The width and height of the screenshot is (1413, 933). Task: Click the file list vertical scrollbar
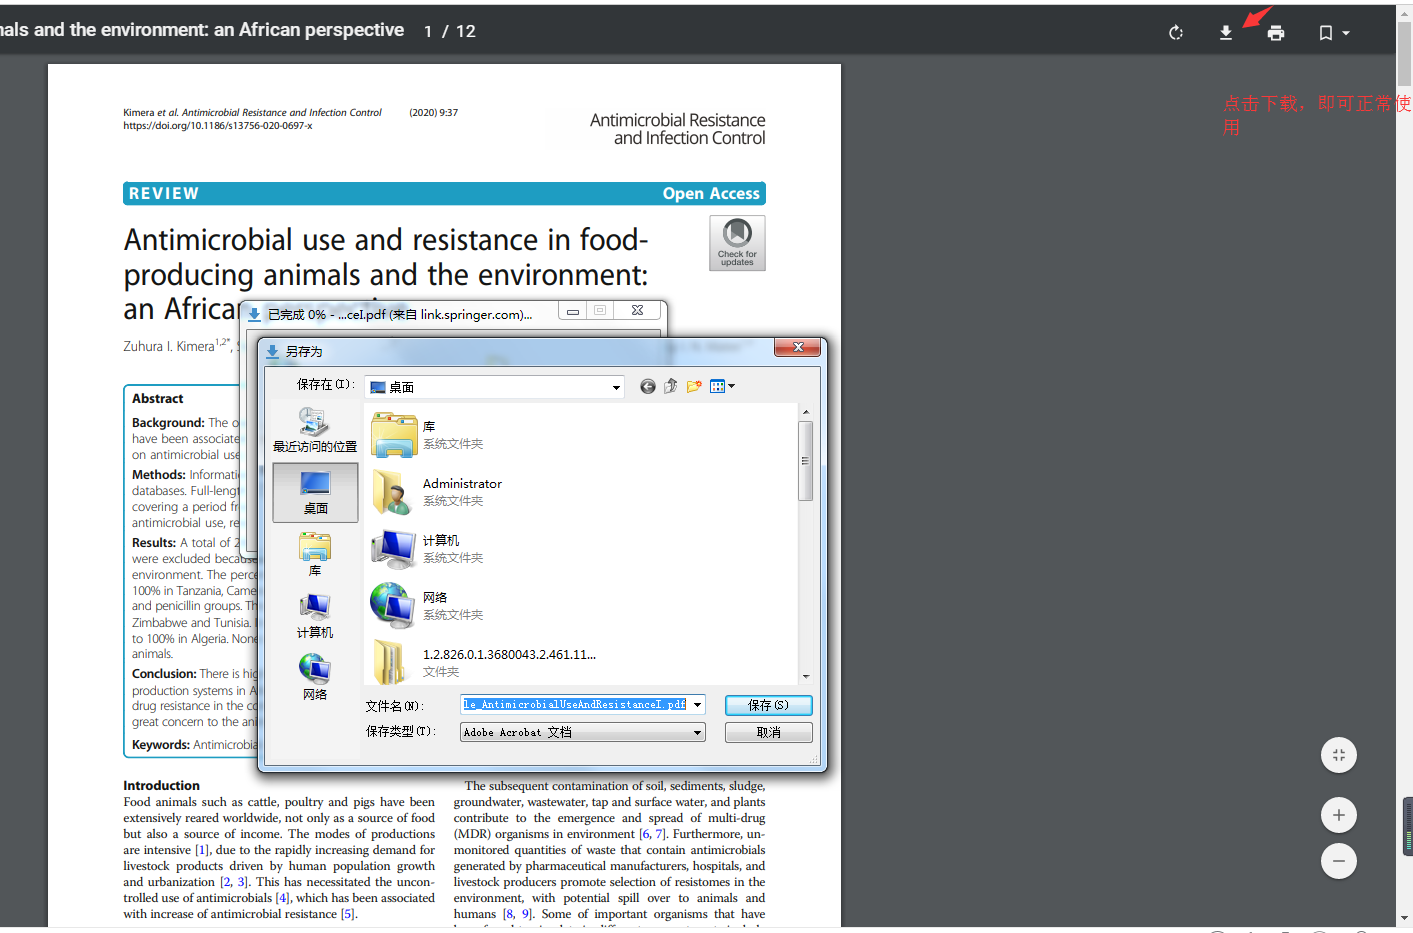click(x=805, y=460)
